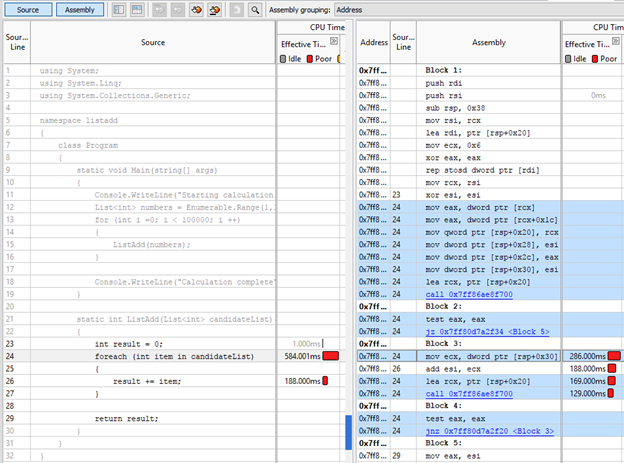Toggle the Assembly view button
Screen dimensions: 624x463
tap(79, 9)
